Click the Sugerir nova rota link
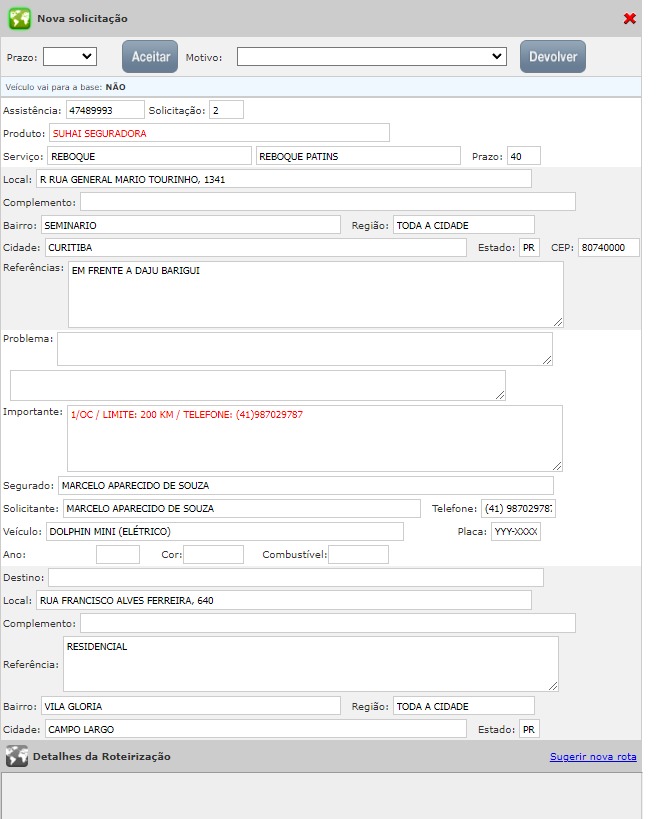The image size is (672, 819). [x=593, y=757]
